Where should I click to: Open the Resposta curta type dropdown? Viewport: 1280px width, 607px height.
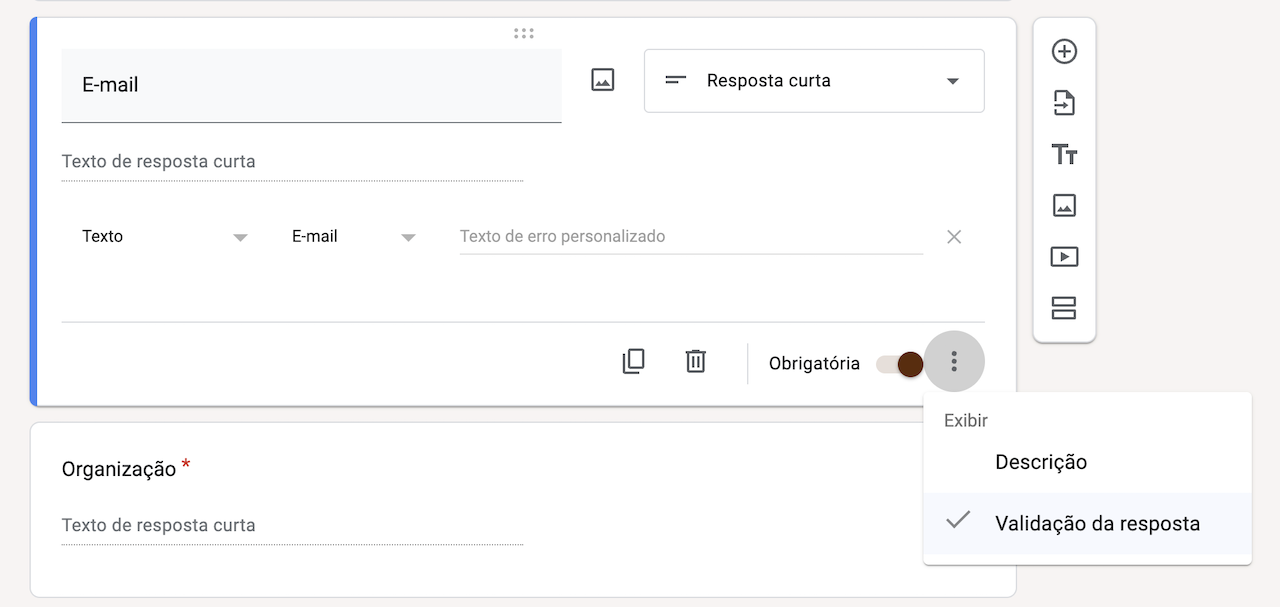coord(814,81)
